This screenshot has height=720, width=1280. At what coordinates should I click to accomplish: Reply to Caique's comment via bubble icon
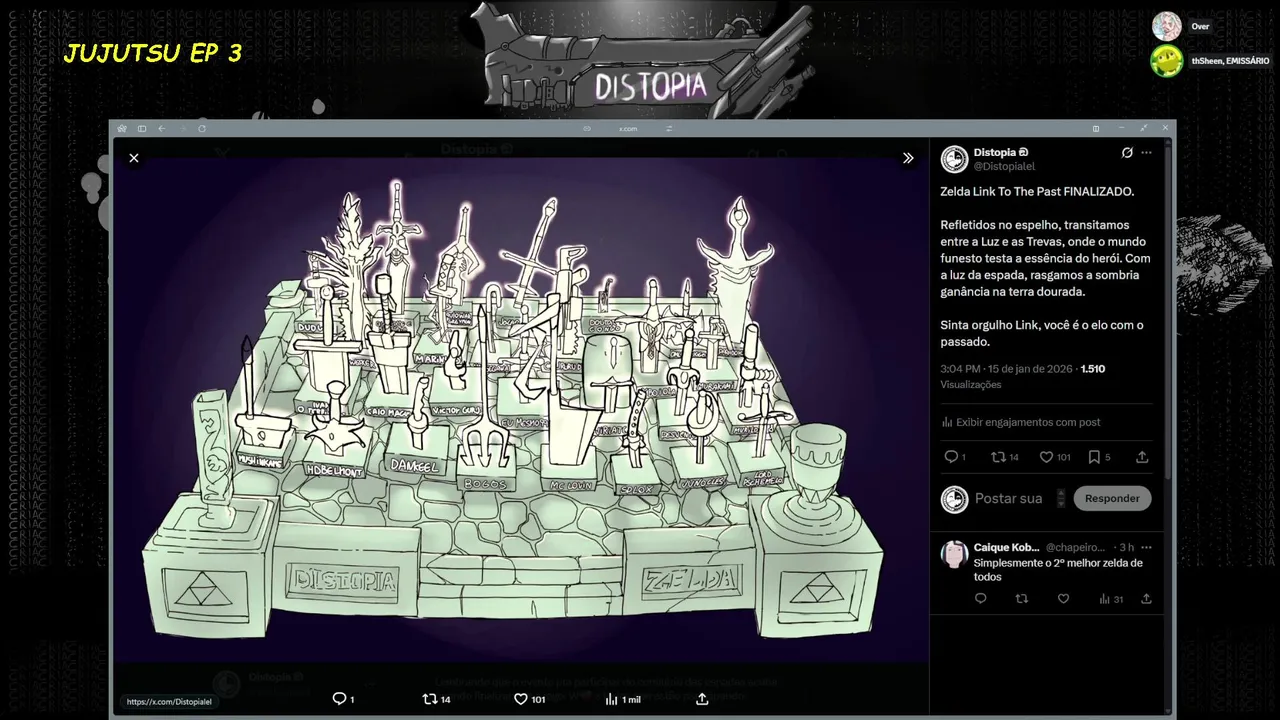(980, 599)
